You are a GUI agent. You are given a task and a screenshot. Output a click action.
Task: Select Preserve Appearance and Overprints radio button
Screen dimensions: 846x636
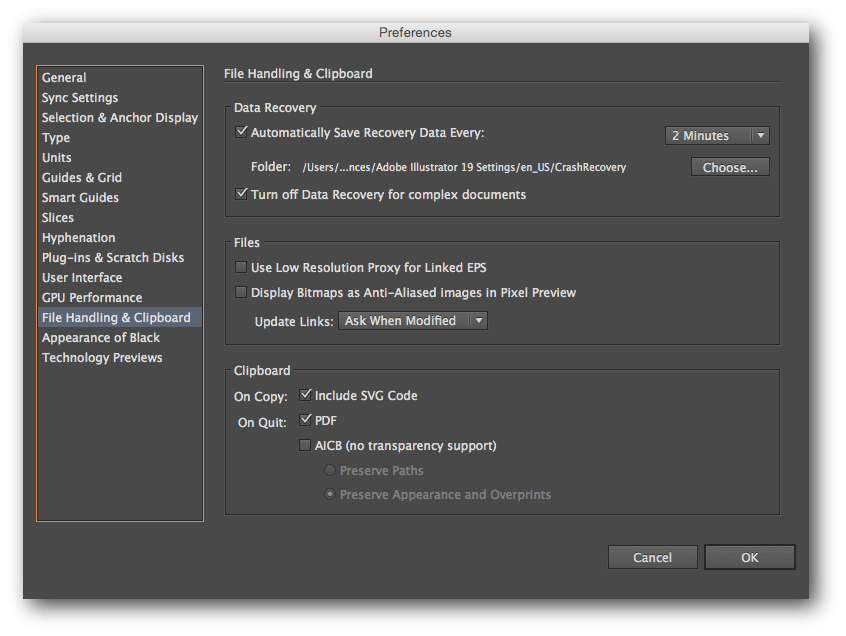pos(330,494)
